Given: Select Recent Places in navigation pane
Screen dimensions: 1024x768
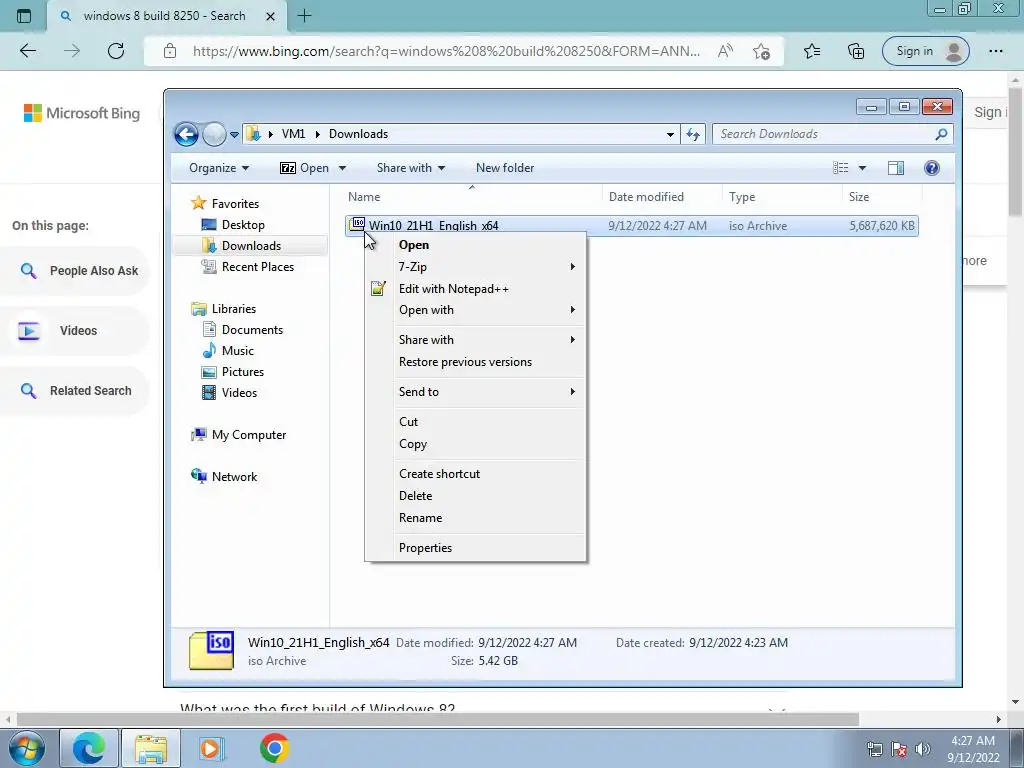Looking at the screenshot, I should tap(248, 266).
